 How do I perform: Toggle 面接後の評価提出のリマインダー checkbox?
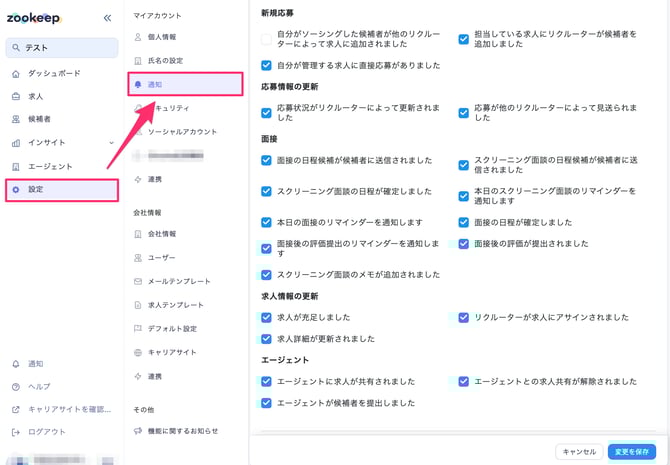(x=266, y=248)
